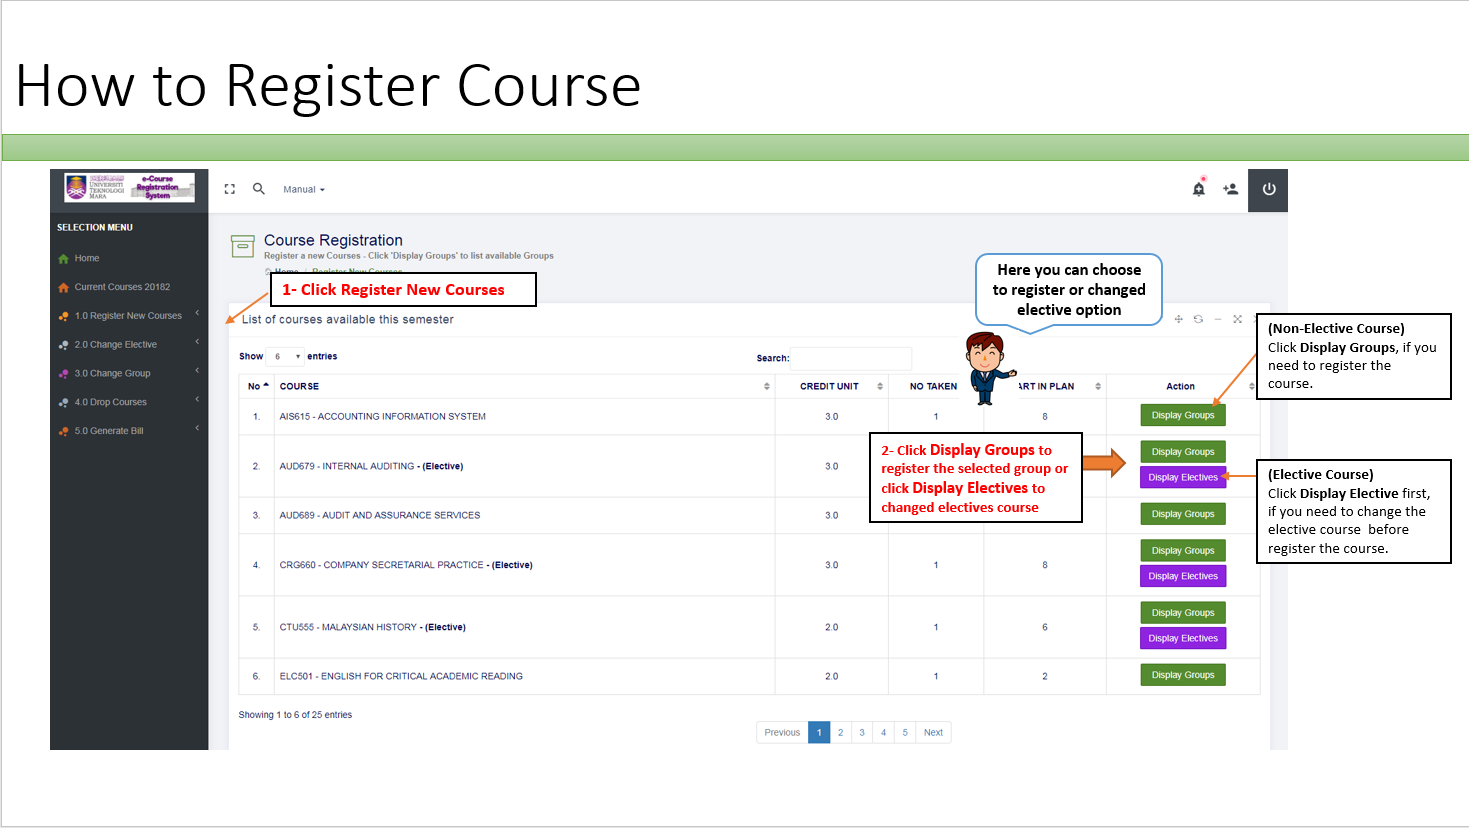Screen dimensions: 1469x828
Task: Click Display Electives for CTU555
Action: point(1183,638)
